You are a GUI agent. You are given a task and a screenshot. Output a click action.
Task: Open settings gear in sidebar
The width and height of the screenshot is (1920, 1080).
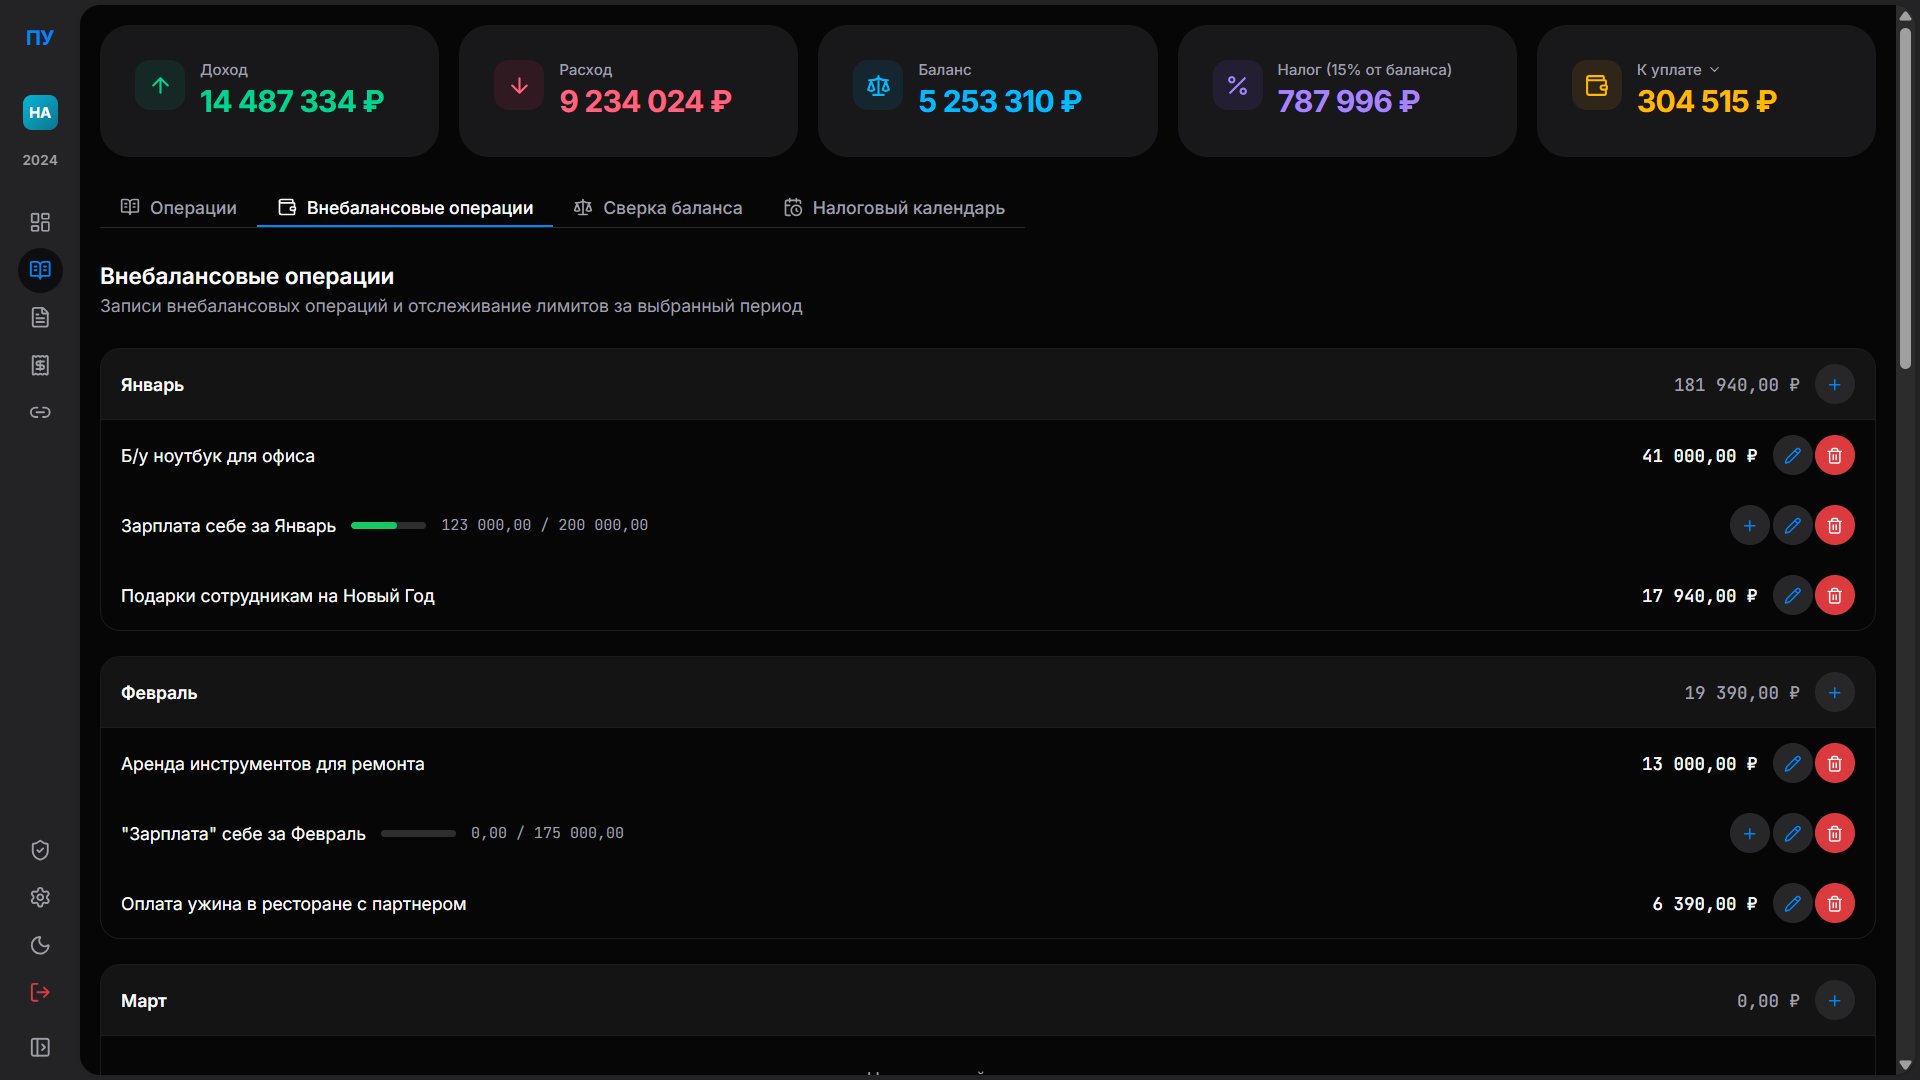[x=40, y=897]
